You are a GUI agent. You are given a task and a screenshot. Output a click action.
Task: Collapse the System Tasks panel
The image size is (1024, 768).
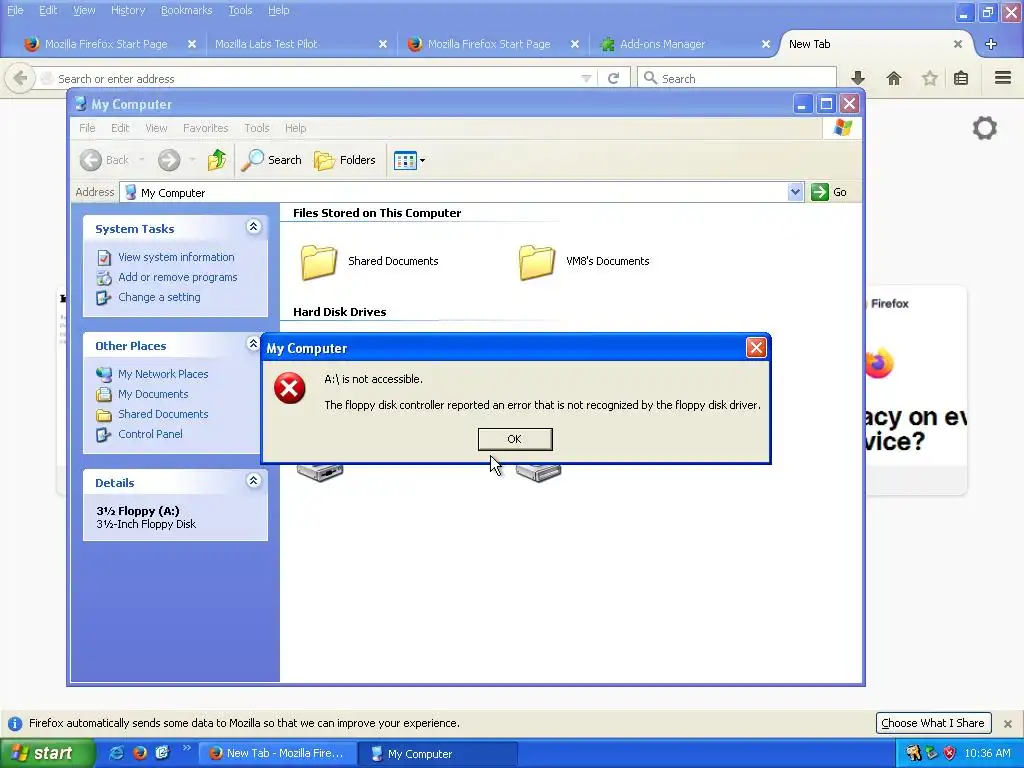tap(253, 227)
